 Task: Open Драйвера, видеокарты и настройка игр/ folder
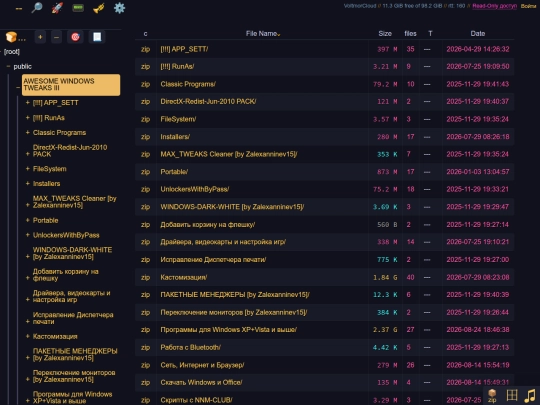(x=223, y=242)
